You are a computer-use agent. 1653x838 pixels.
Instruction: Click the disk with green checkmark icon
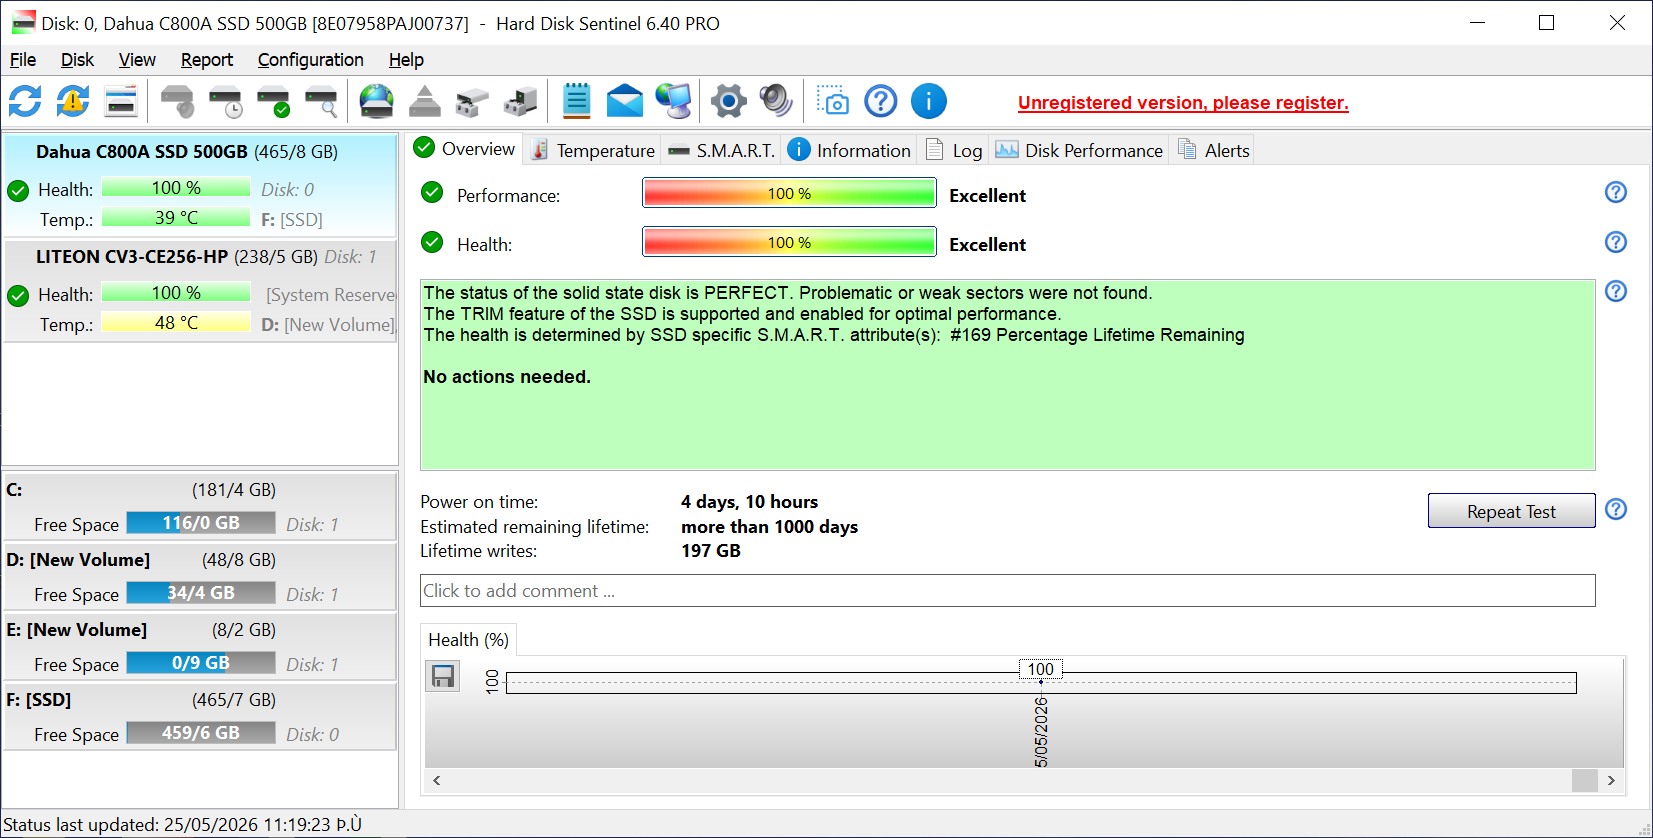(x=273, y=101)
